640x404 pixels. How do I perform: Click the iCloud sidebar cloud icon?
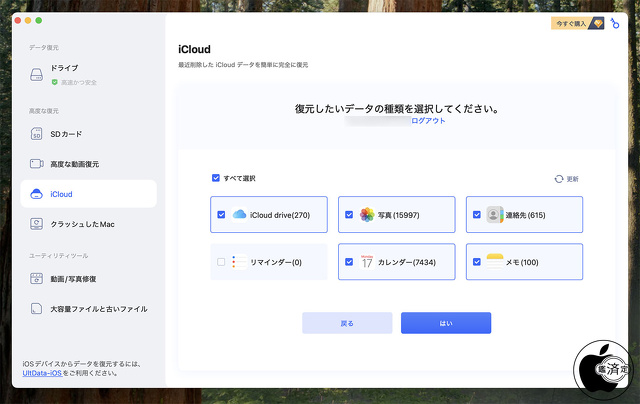coord(36,194)
